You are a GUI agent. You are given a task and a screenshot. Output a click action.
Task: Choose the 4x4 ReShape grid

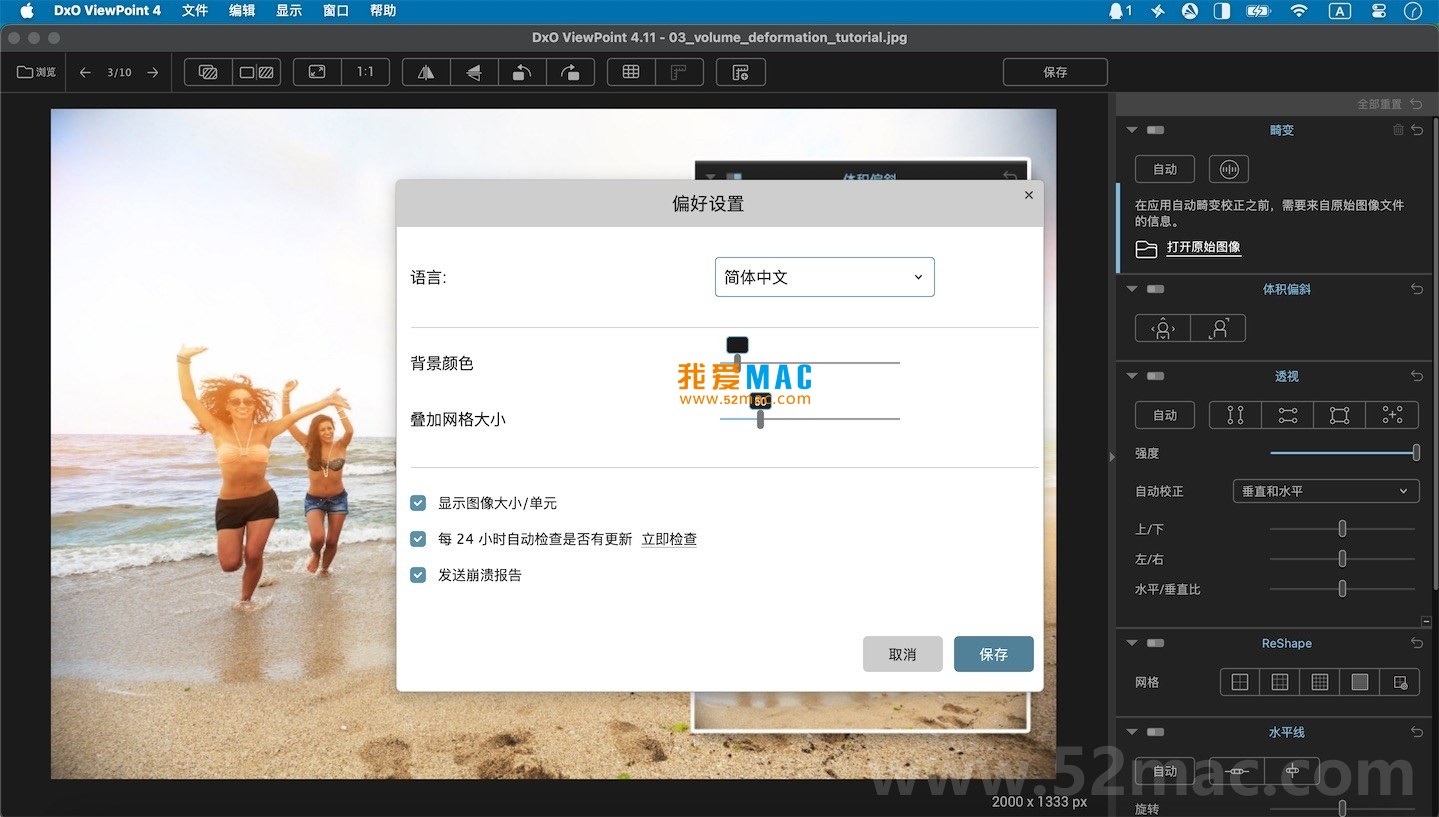coord(1319,682)
